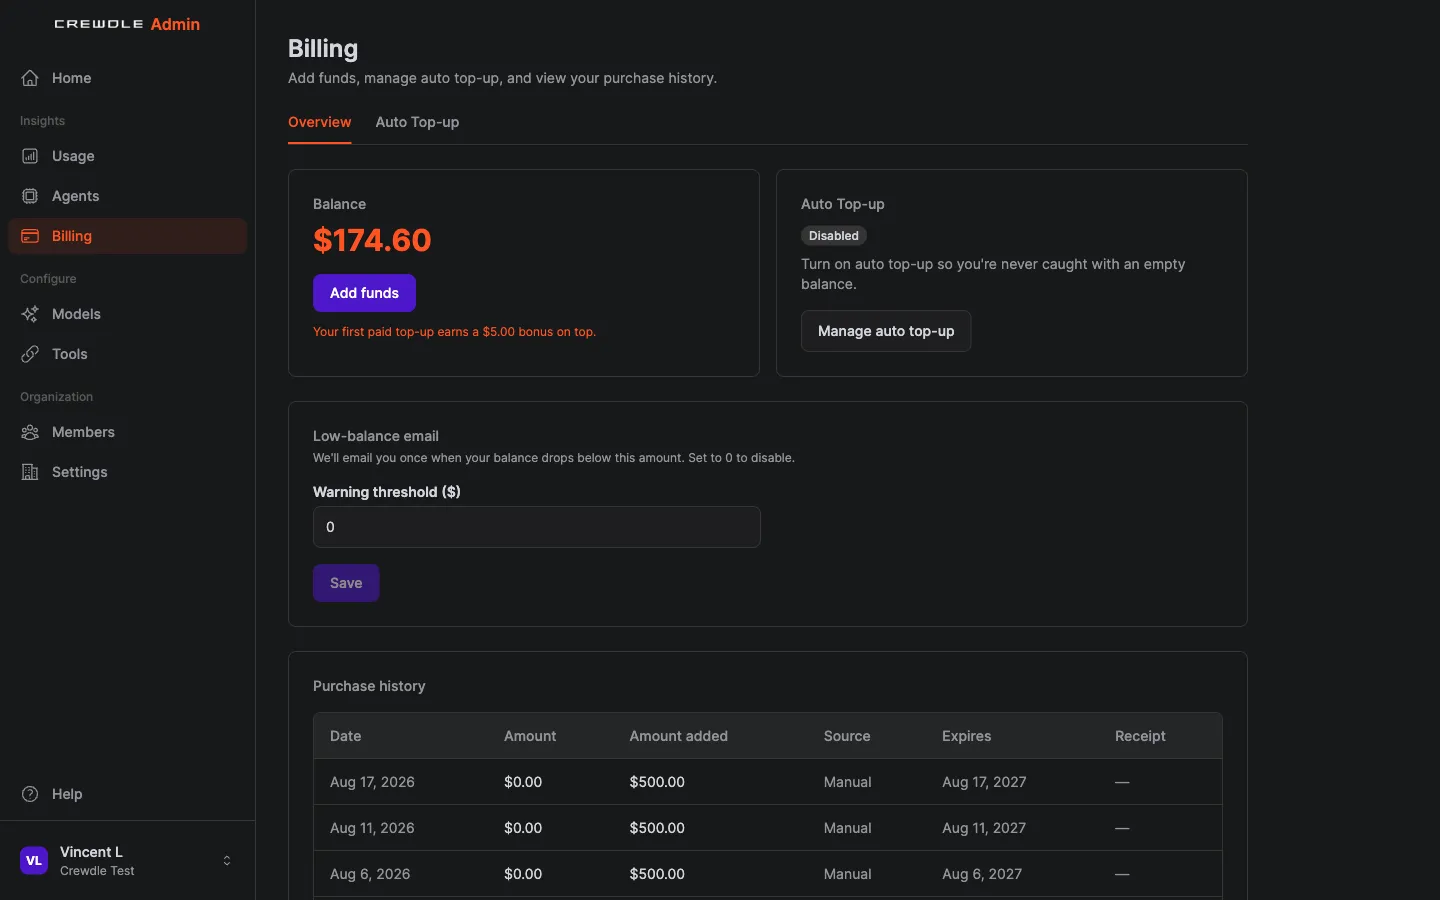The width and height of the screenshot is (1440, 900).
Task: Switch to the Auto Top-up tab
Action: [417, 122]
